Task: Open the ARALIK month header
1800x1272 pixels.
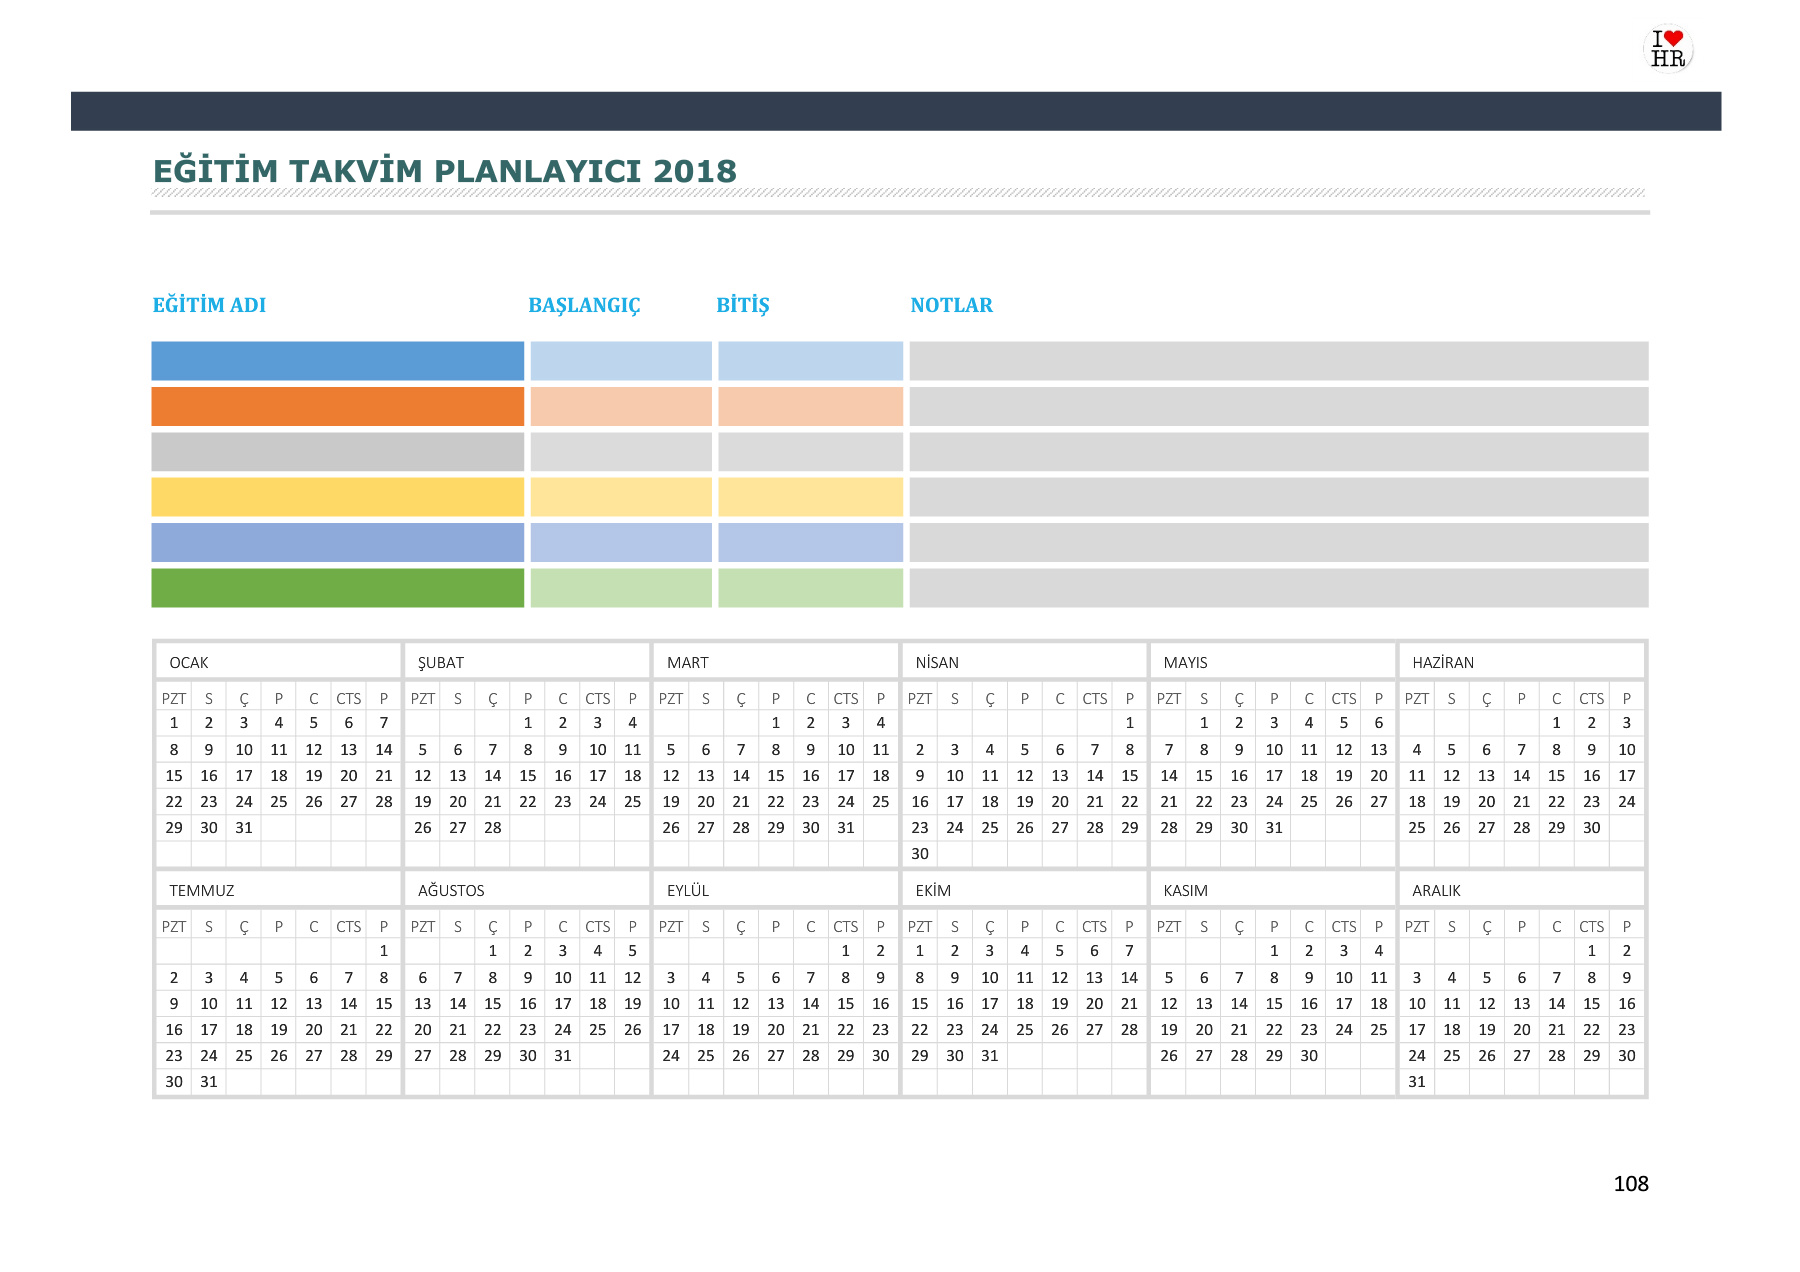Action: [x=1436, y=890]
